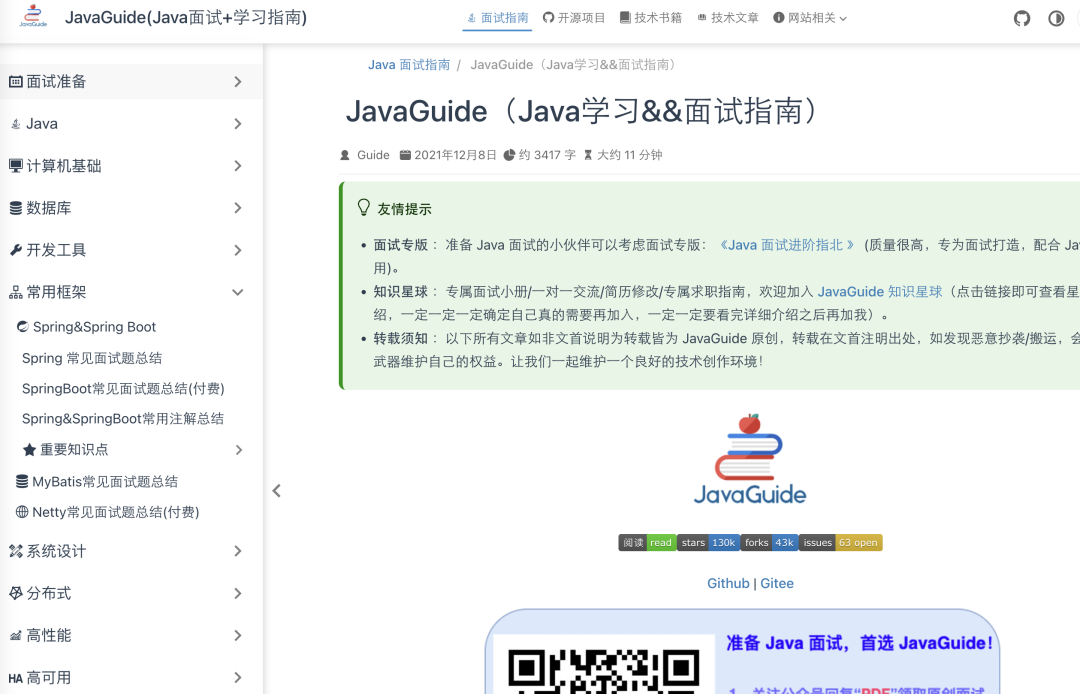Expand the Java sidebar section chevron
Screen dimensions: 1080x694
tap(238, 124)
